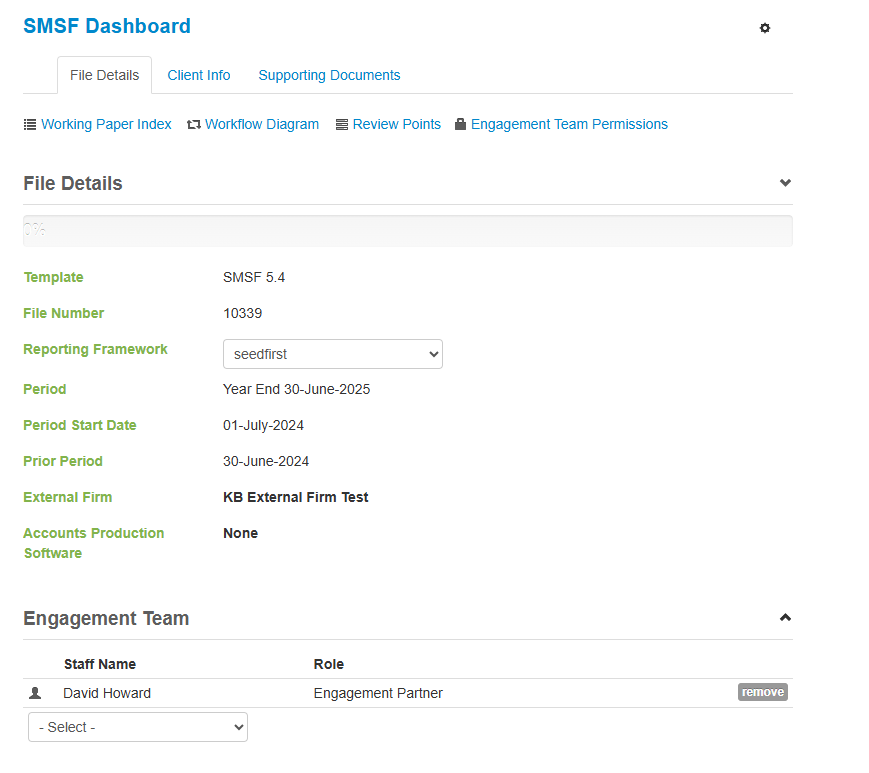The image size is (869, 773).
Task: Open the Supporting Documents tab
Action: click(x=329, y=75)
